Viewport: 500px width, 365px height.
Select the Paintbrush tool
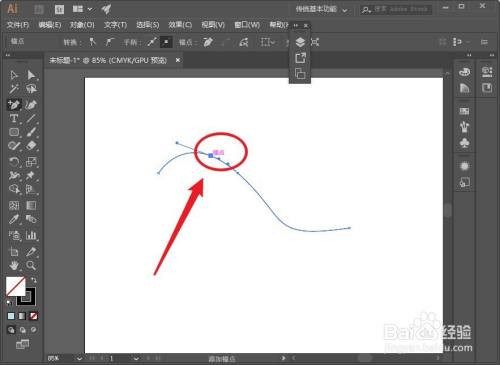[x=31, y=132]
